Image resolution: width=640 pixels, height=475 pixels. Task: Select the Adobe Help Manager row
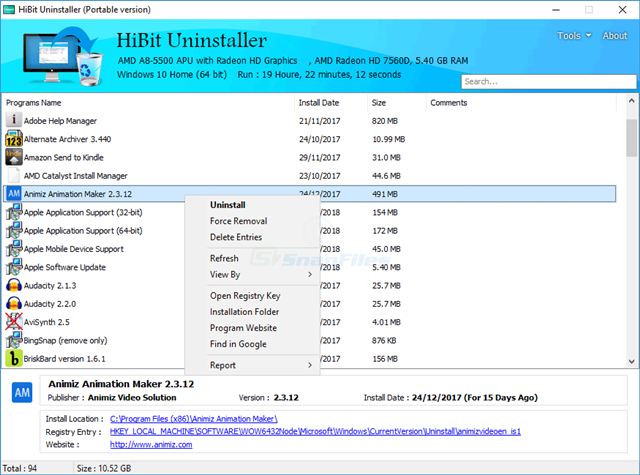(x=309, y=121)
